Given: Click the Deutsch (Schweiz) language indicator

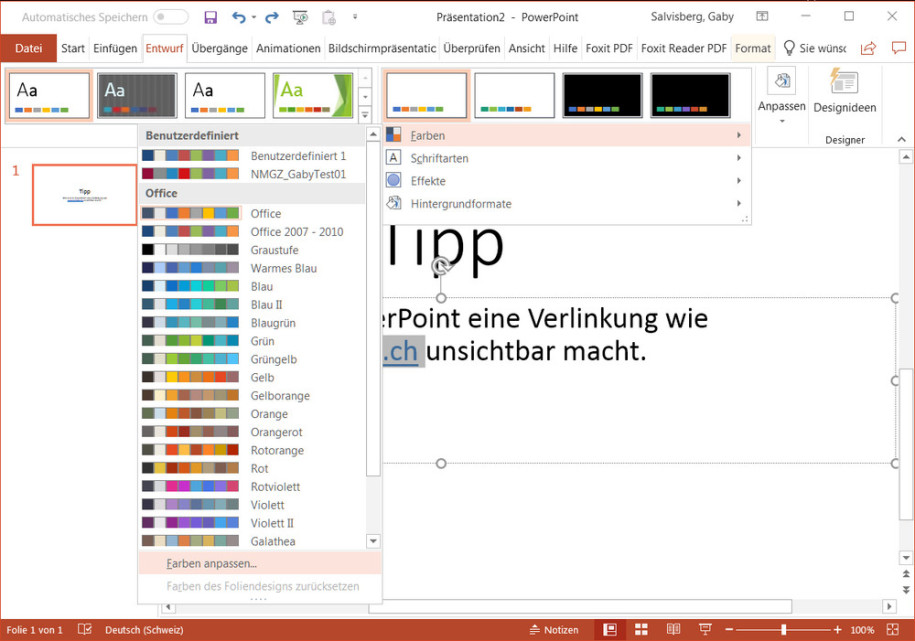Looking at the screenshot, I should (144, 629).
